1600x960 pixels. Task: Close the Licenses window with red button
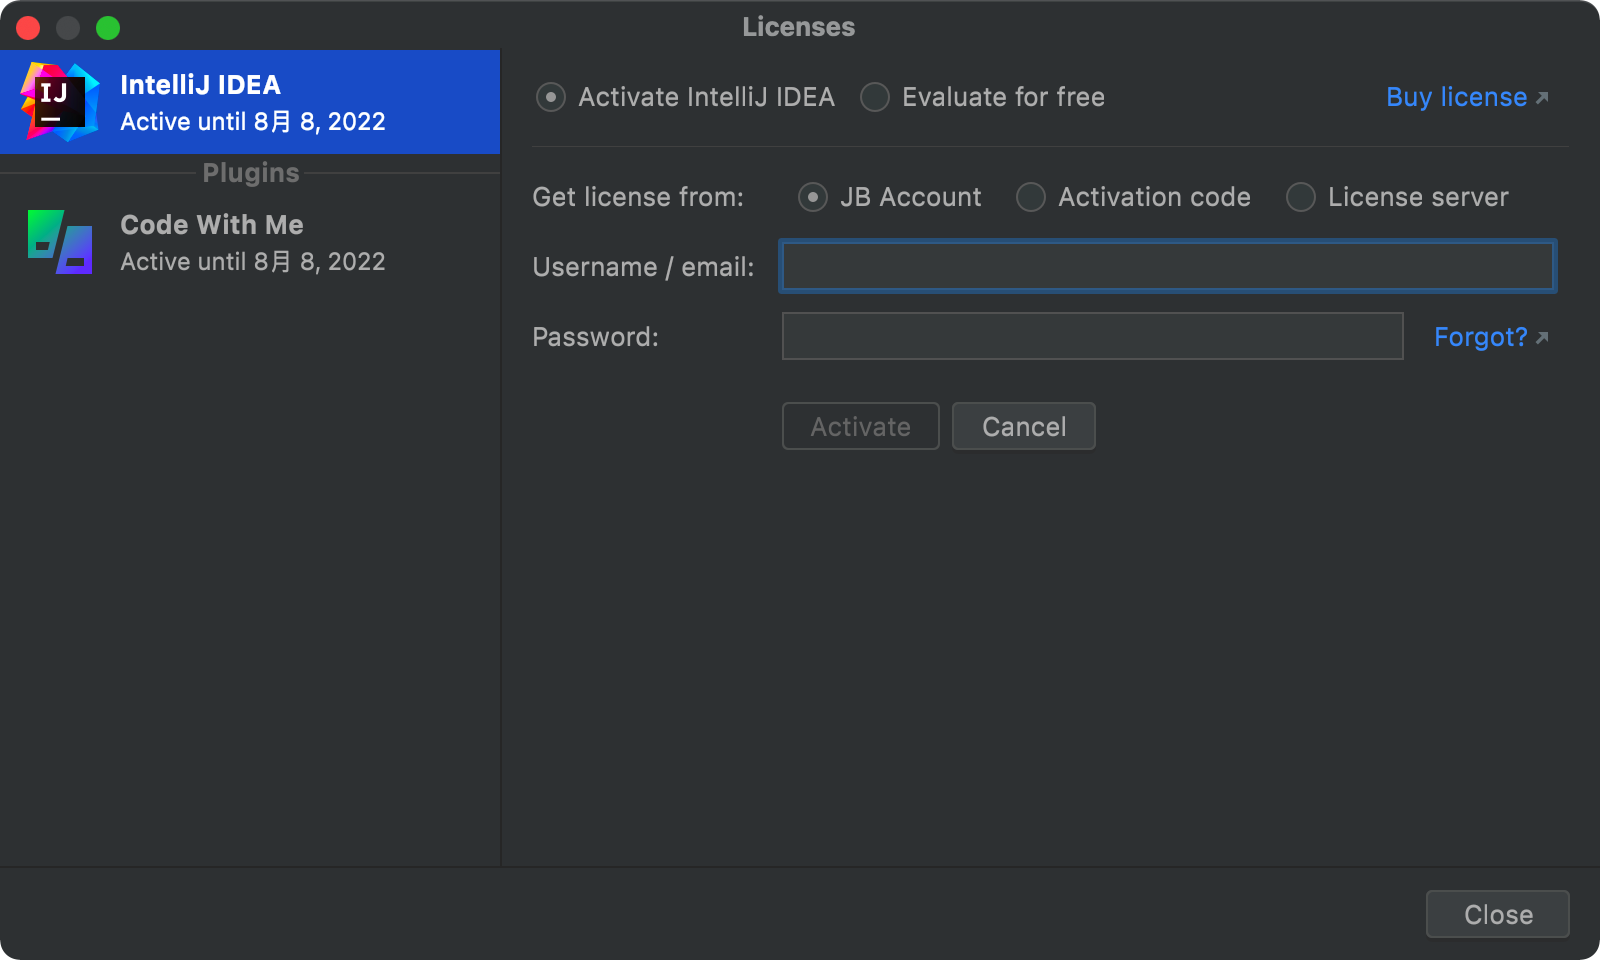28,27
